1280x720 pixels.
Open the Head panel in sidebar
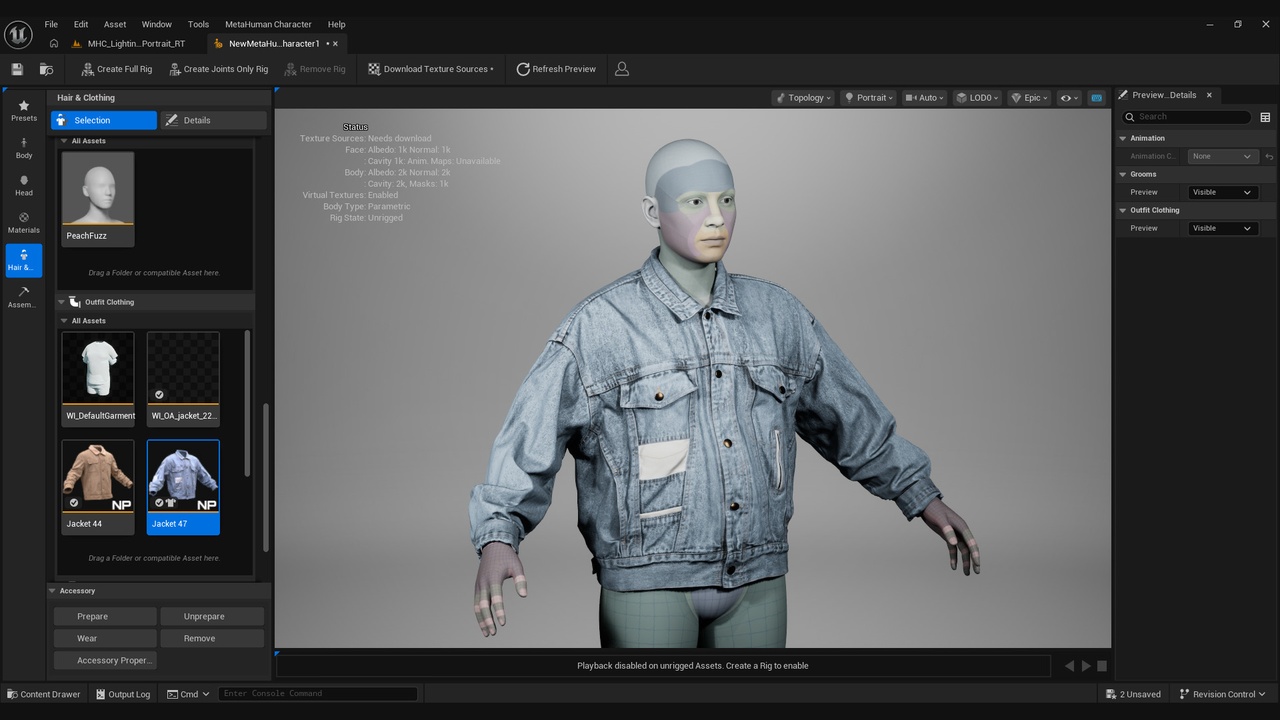[24, 186]
